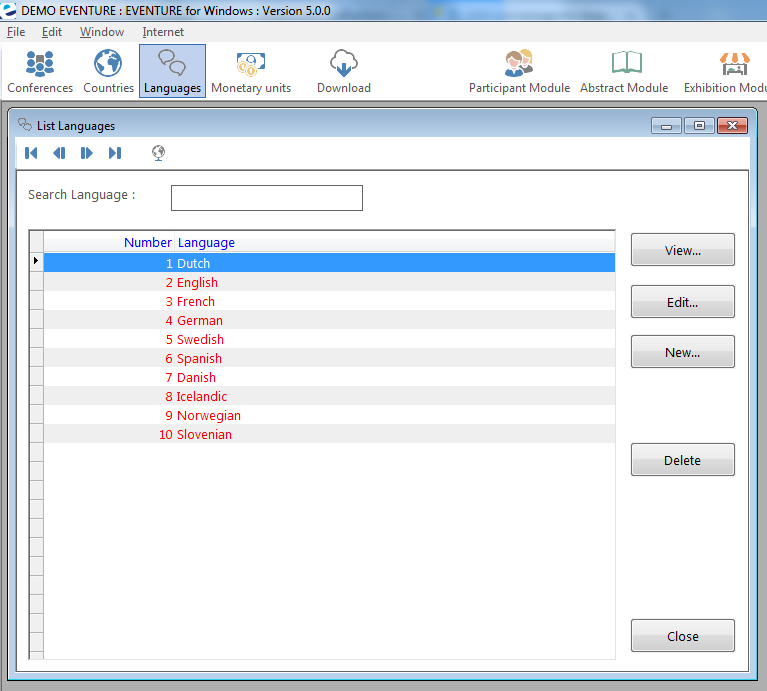Open Monetary units

(251, 71)
